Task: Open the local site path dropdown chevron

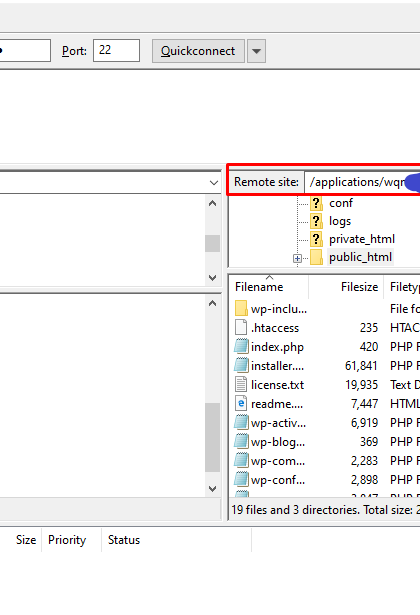Action: pyautogui.click(x=214, y=183)
